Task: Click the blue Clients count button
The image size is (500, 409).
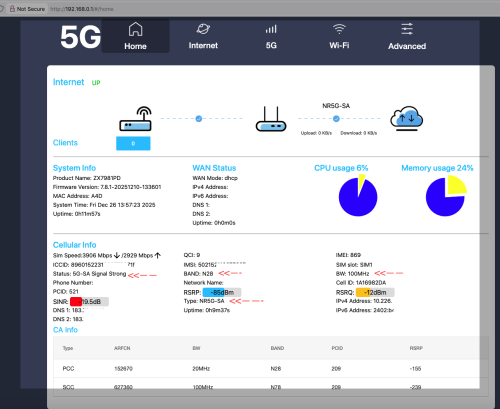Action: tap(133, 143)
